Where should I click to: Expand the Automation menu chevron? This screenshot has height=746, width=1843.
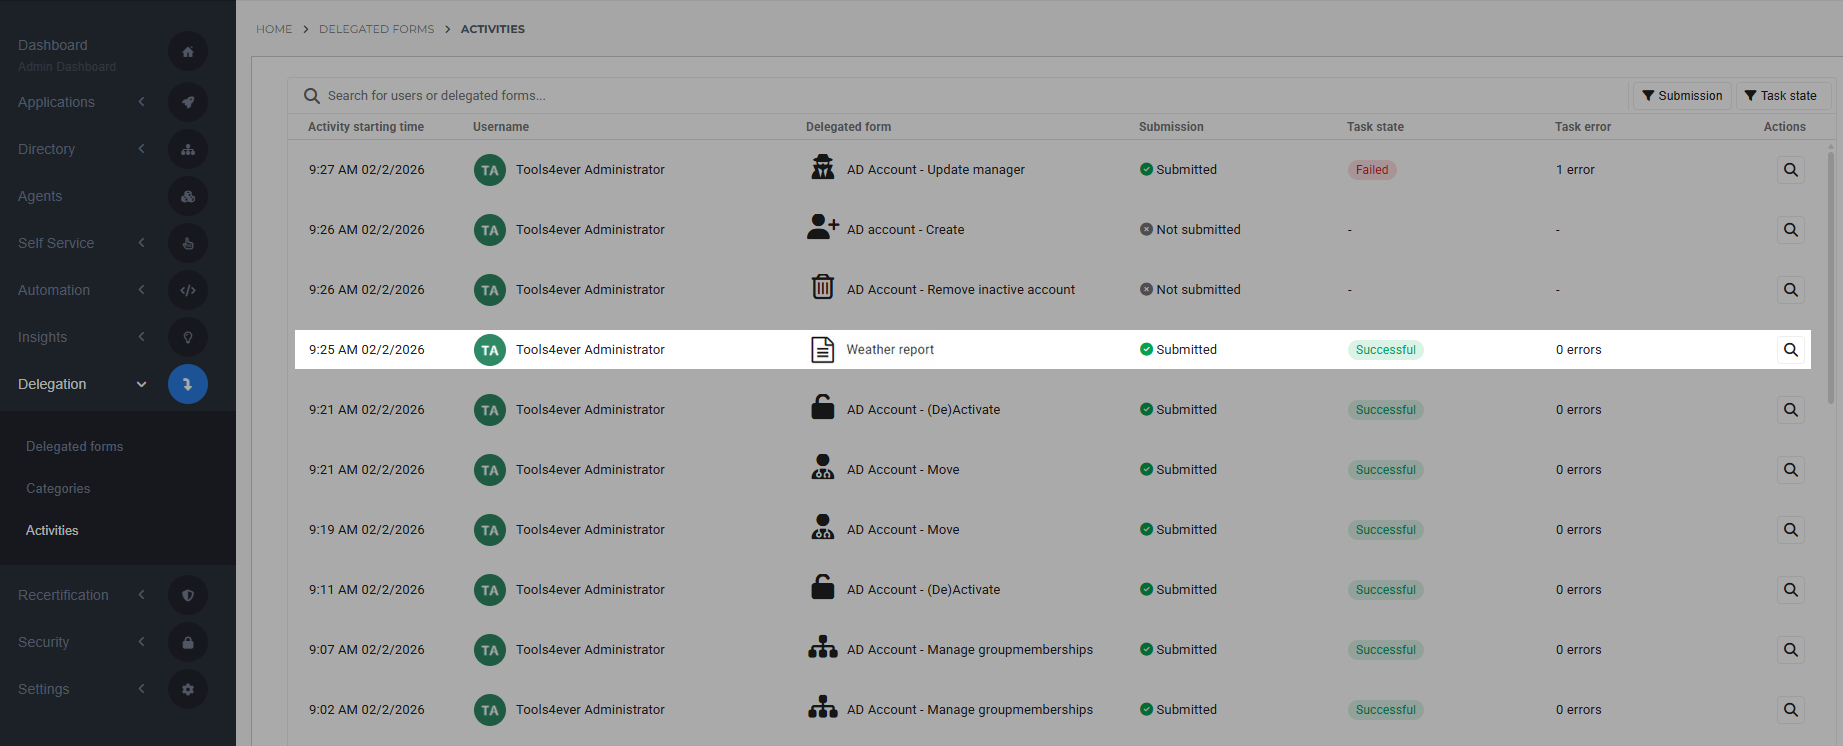click(142, 290)
